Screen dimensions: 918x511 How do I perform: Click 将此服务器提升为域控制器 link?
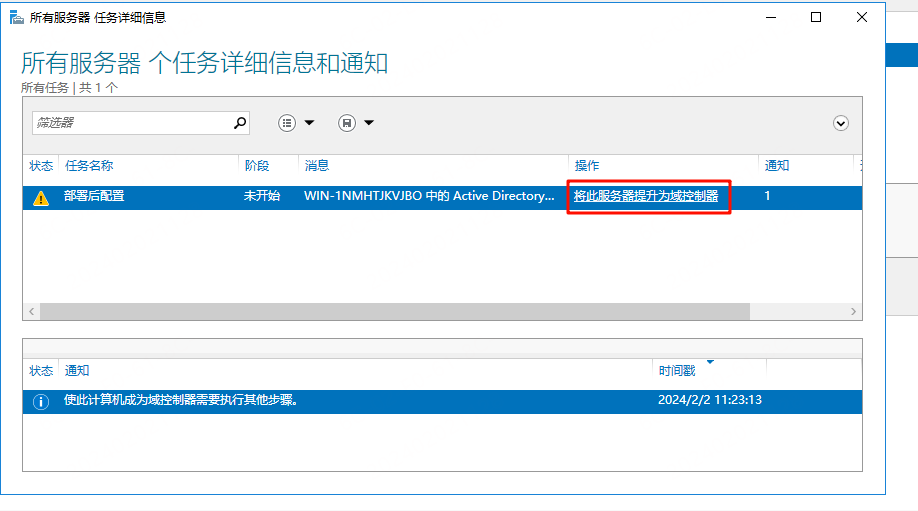[x=646, y=197]
